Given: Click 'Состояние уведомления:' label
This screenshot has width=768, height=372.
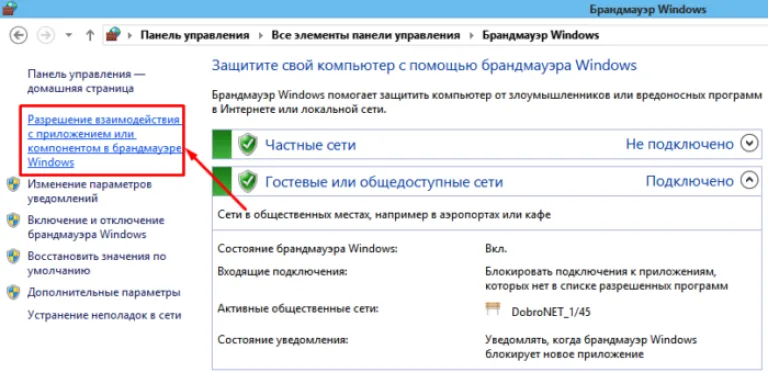Looking at the screenshot, I should click(x=283, y=340).
